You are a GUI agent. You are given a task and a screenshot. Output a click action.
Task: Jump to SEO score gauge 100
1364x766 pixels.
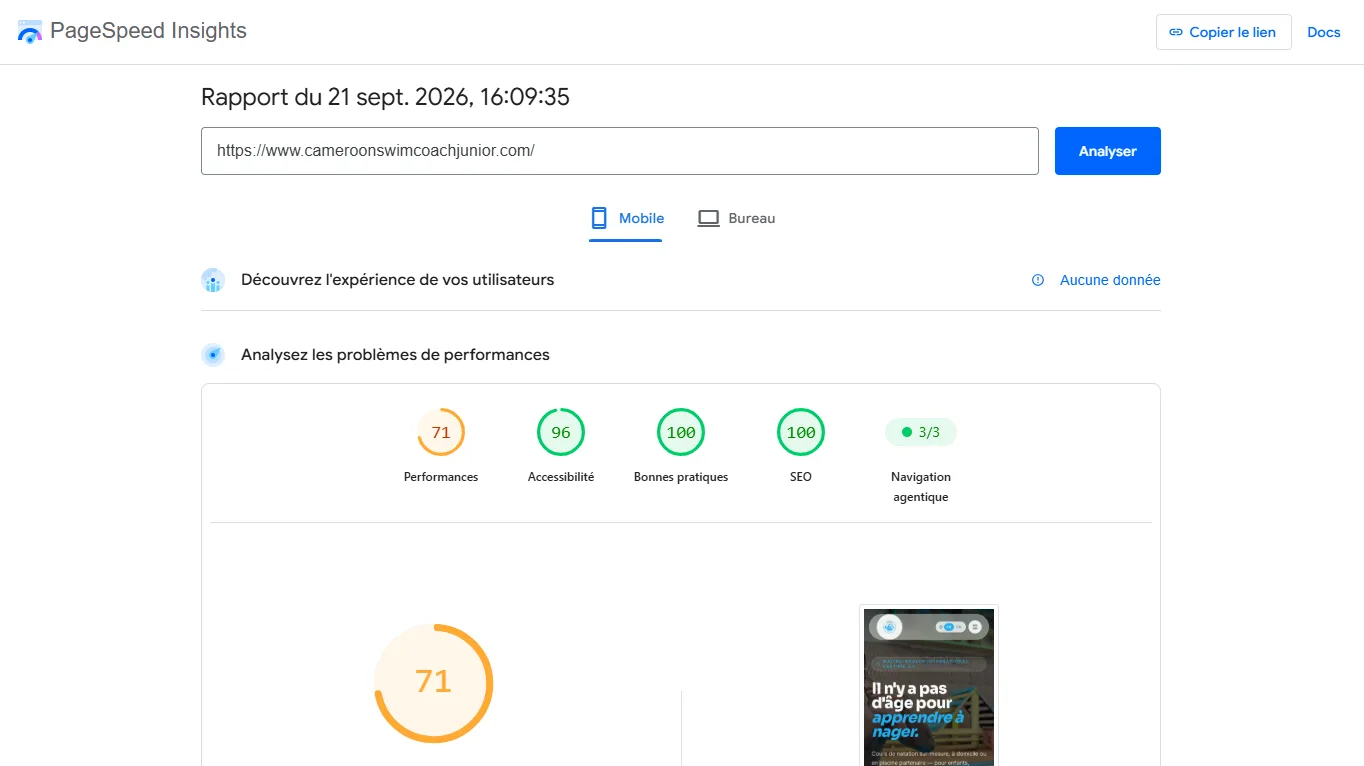[x=801, y=432]
